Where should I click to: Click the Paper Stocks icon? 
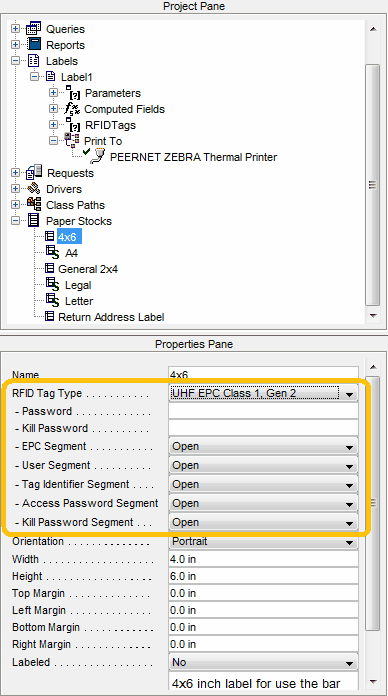[x=34, y=221]
